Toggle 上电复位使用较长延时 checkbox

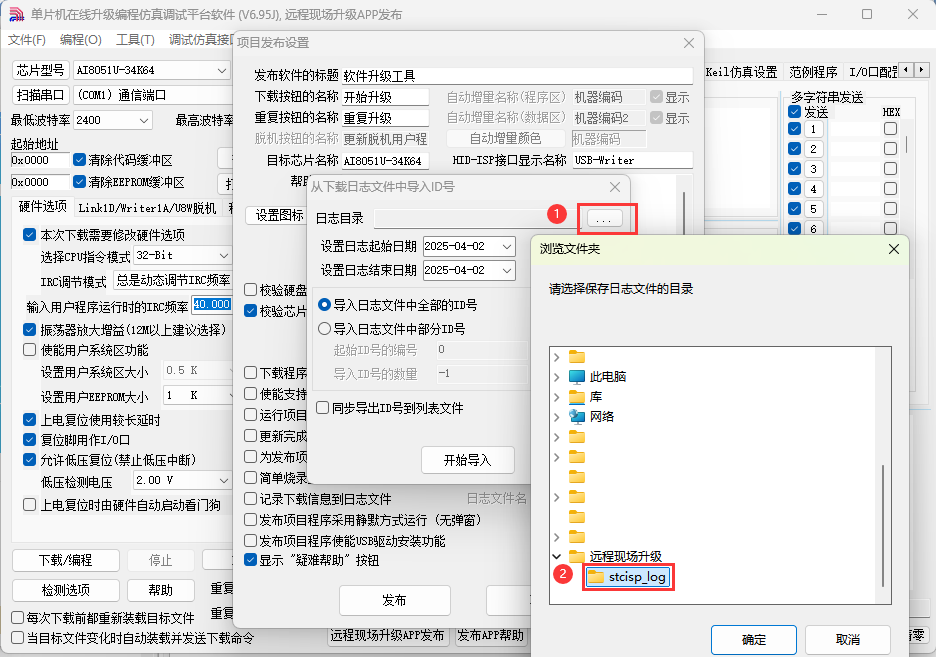tap(29, 420)
